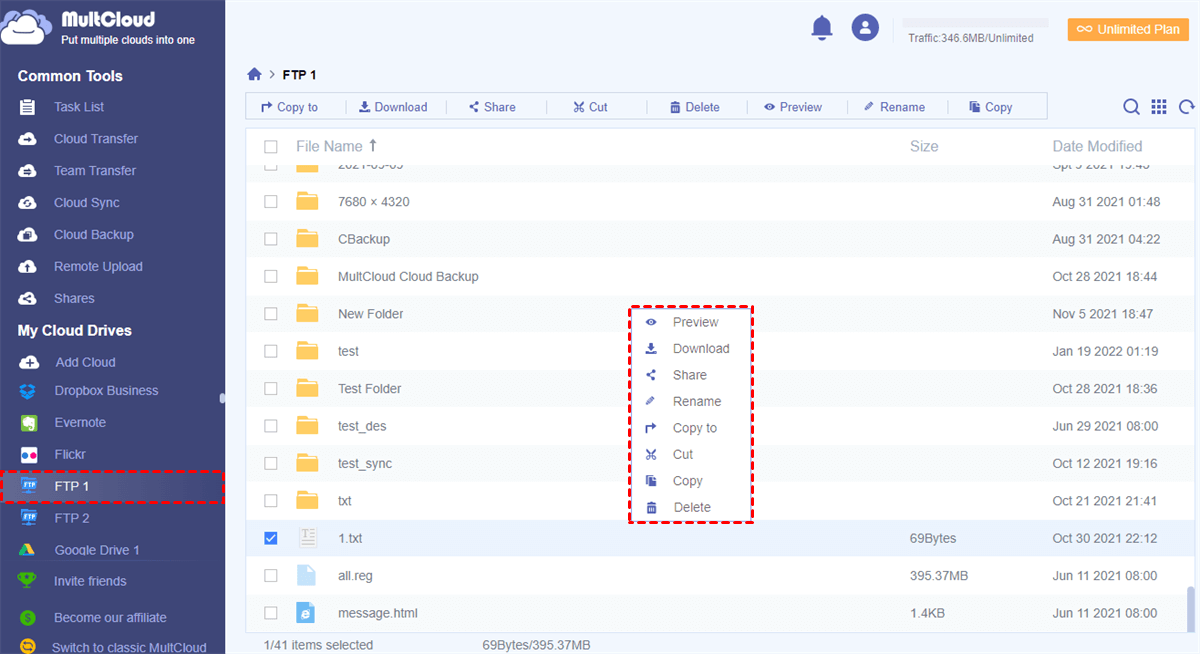
Task: Click Preview in the toolbar
Action: pos(793,107)
